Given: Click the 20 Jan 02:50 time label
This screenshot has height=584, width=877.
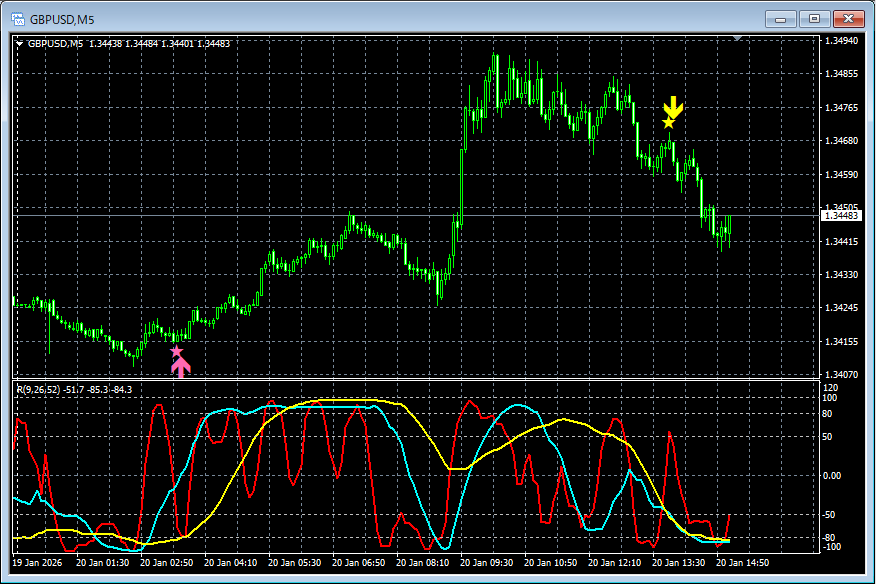Looking at the screenshot, I should point(167,563).
